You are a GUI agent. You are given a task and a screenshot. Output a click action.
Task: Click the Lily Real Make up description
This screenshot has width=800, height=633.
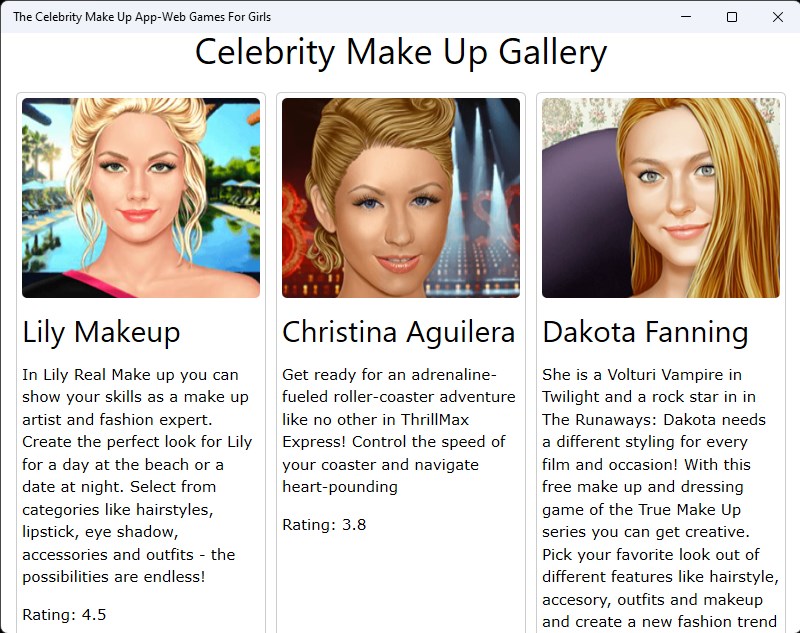pos(137,475)
